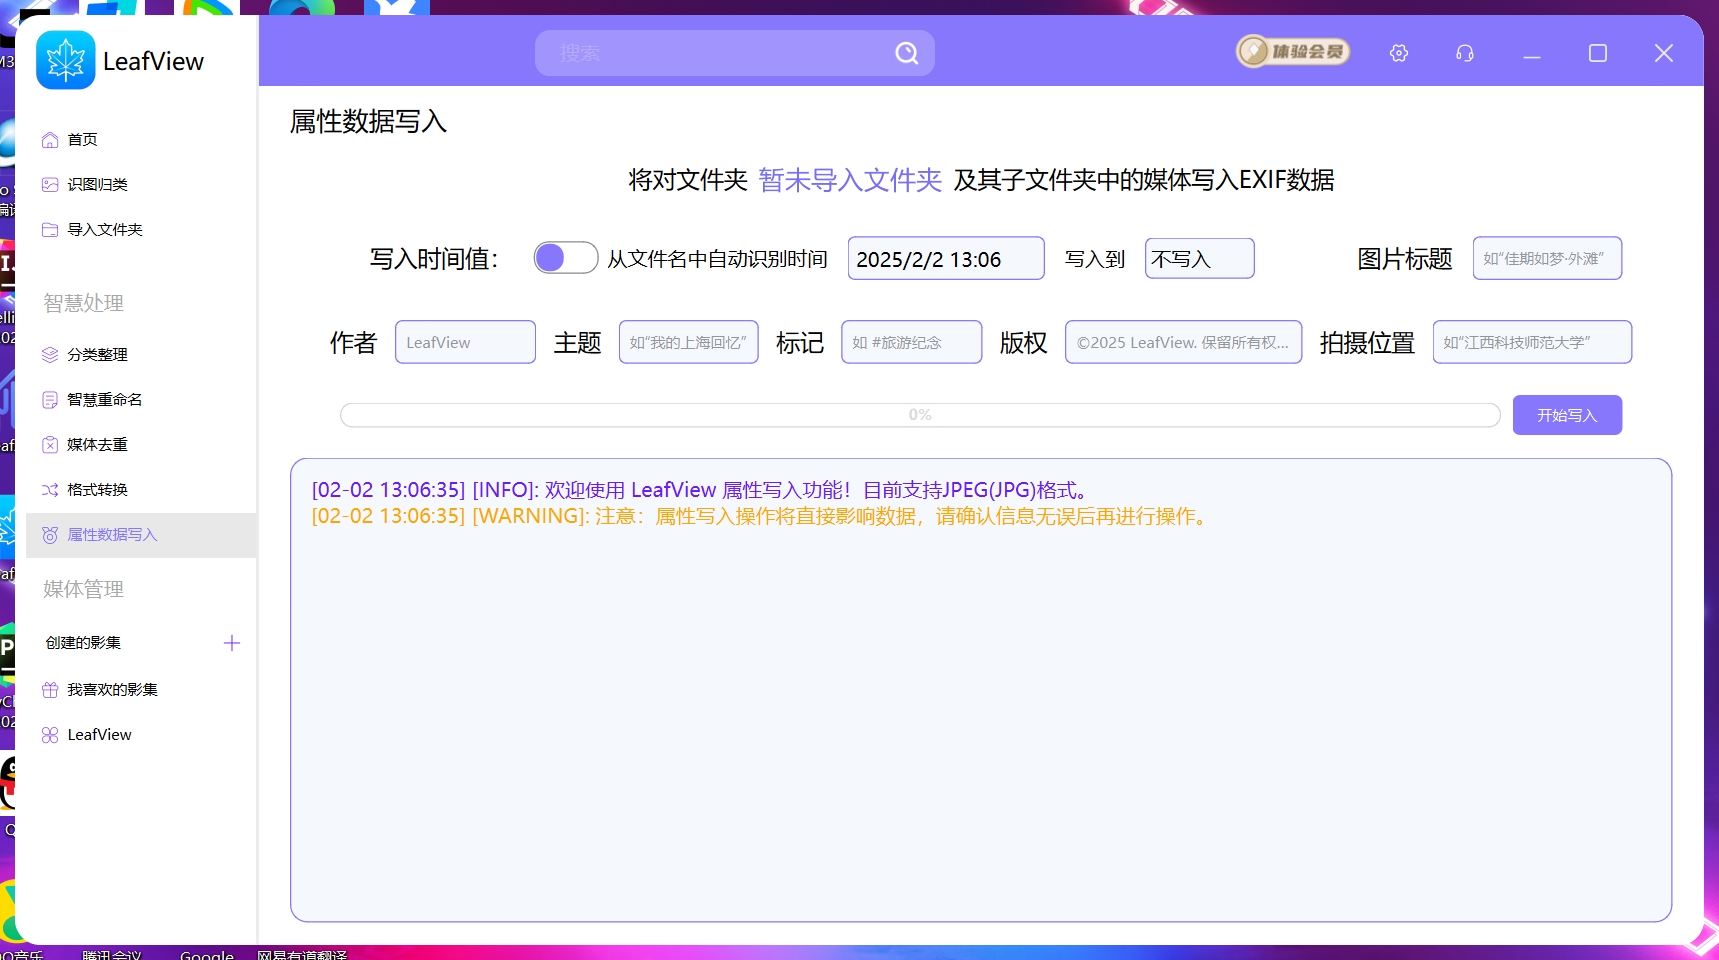Click the home icon beside 首页
Screen dimensions: 1719x960
click(x=50, y=140)
